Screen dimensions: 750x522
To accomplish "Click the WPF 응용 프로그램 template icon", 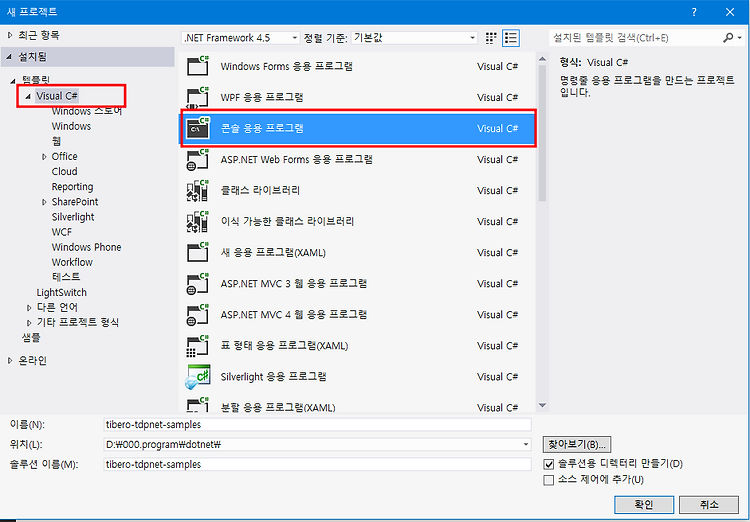I will pos(198,97).
